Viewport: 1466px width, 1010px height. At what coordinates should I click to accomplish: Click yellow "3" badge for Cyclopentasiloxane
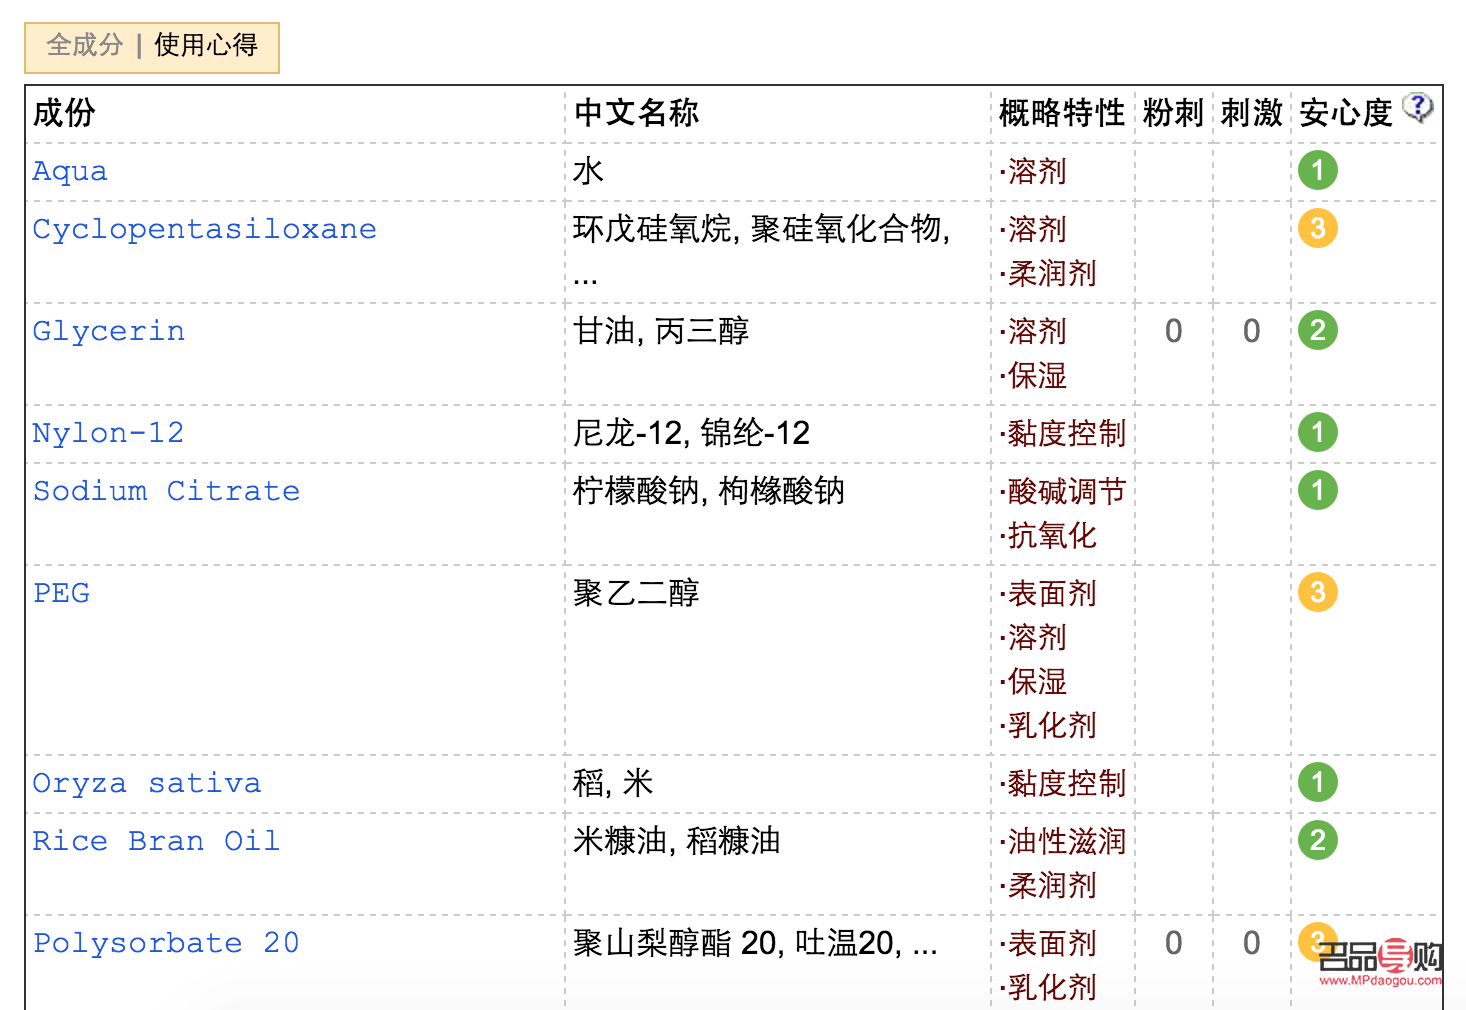point(1317,229)
